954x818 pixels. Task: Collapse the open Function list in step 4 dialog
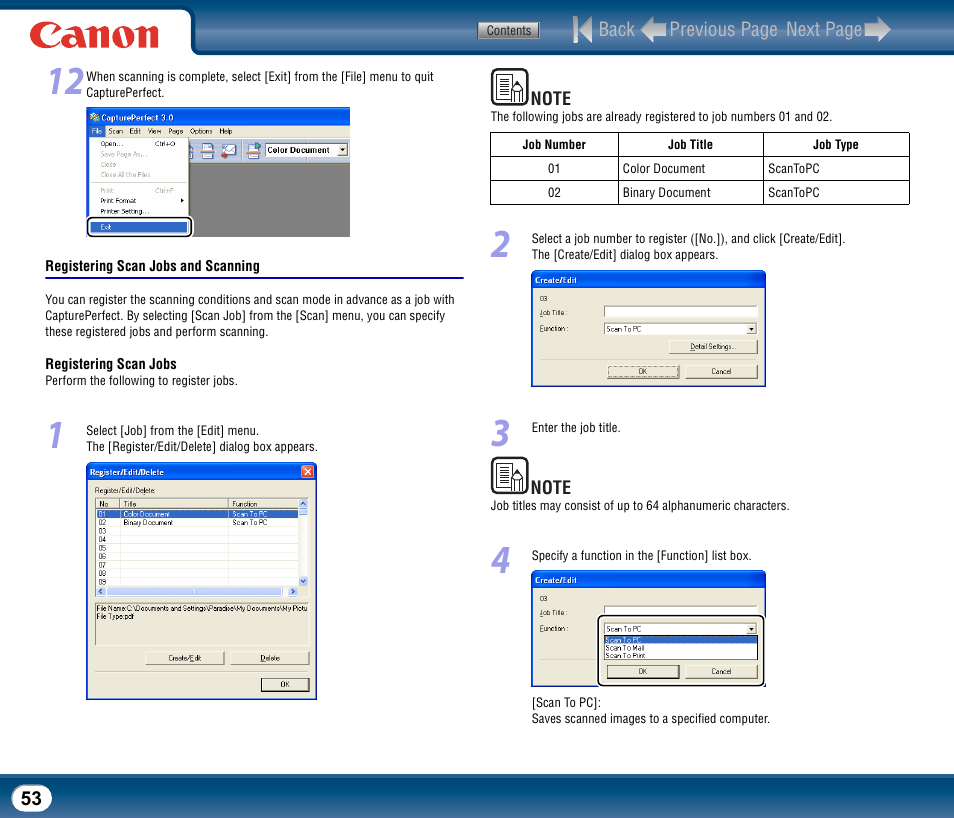click(x=751, y=629)
